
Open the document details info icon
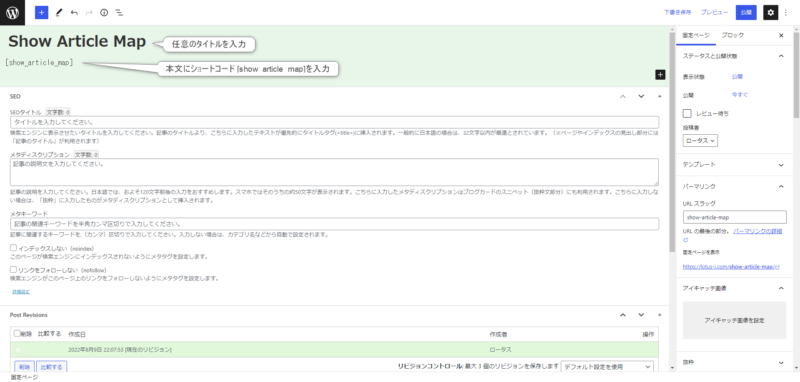pos(104,12)
